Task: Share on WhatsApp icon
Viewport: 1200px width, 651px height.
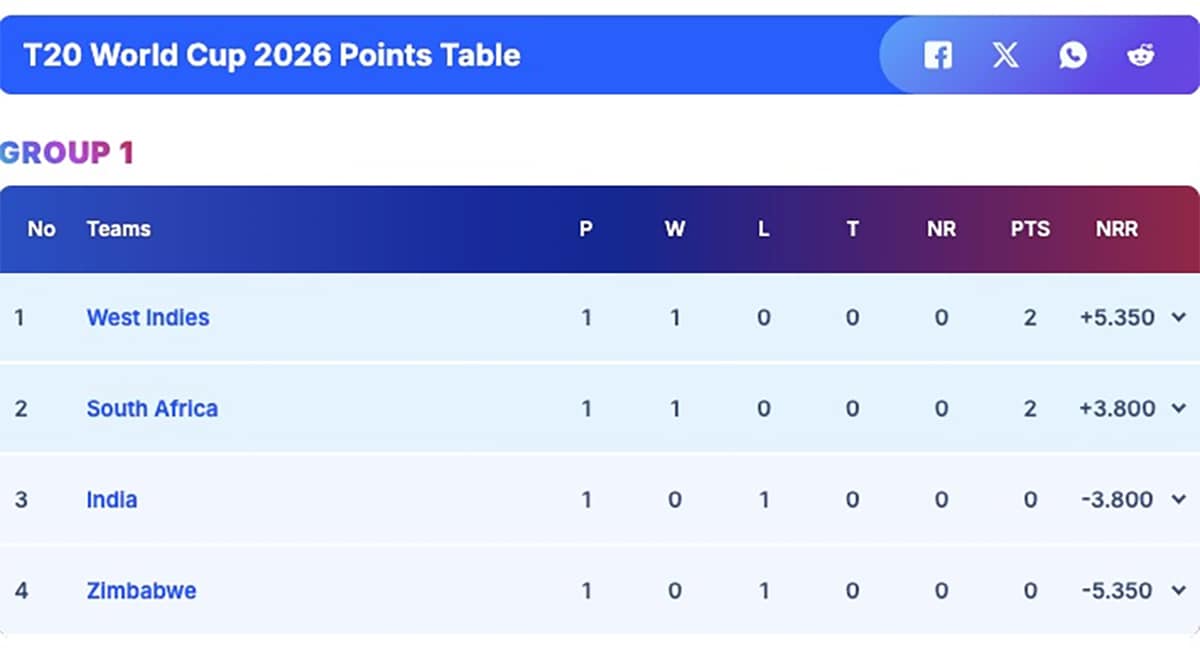Action: click(1073, 55)
